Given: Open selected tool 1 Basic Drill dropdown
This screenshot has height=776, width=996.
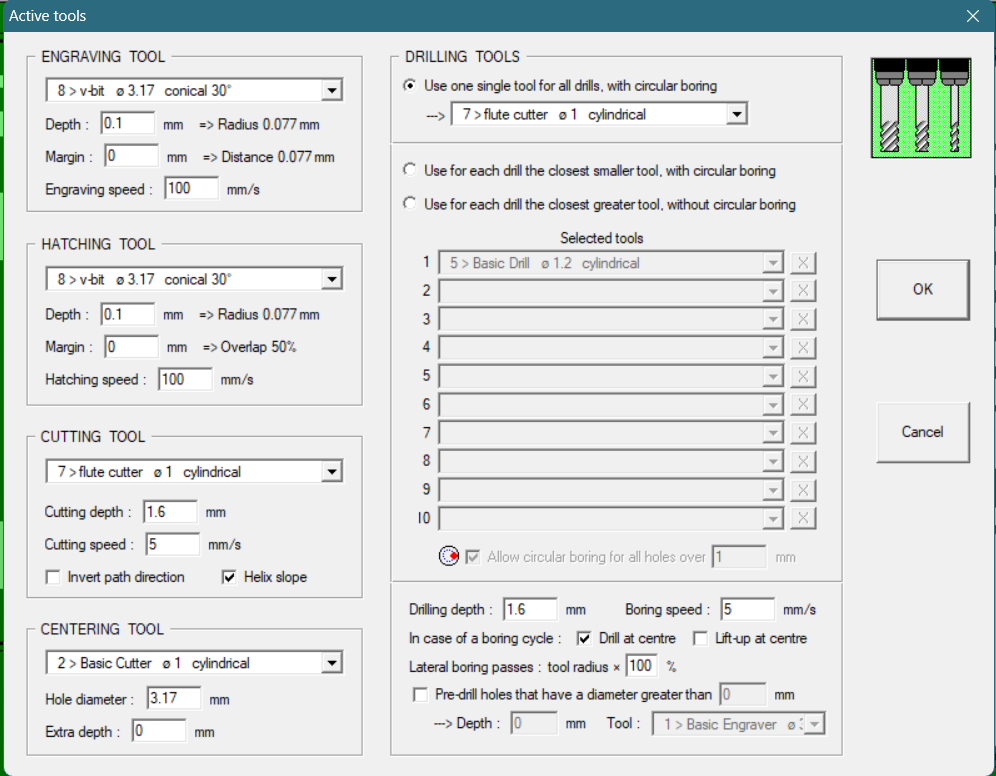Looking at the screenshot, I should point(772,263).
